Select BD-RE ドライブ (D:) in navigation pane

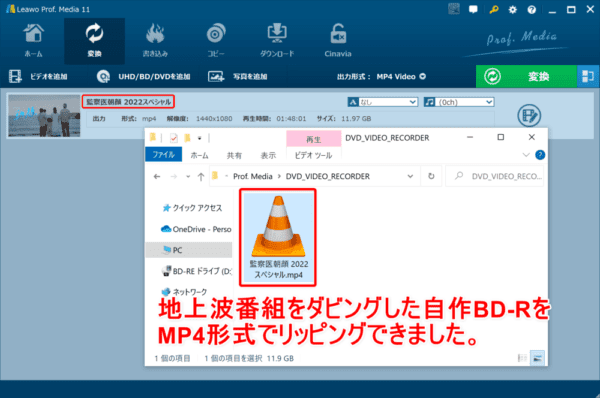click(197, 271)
